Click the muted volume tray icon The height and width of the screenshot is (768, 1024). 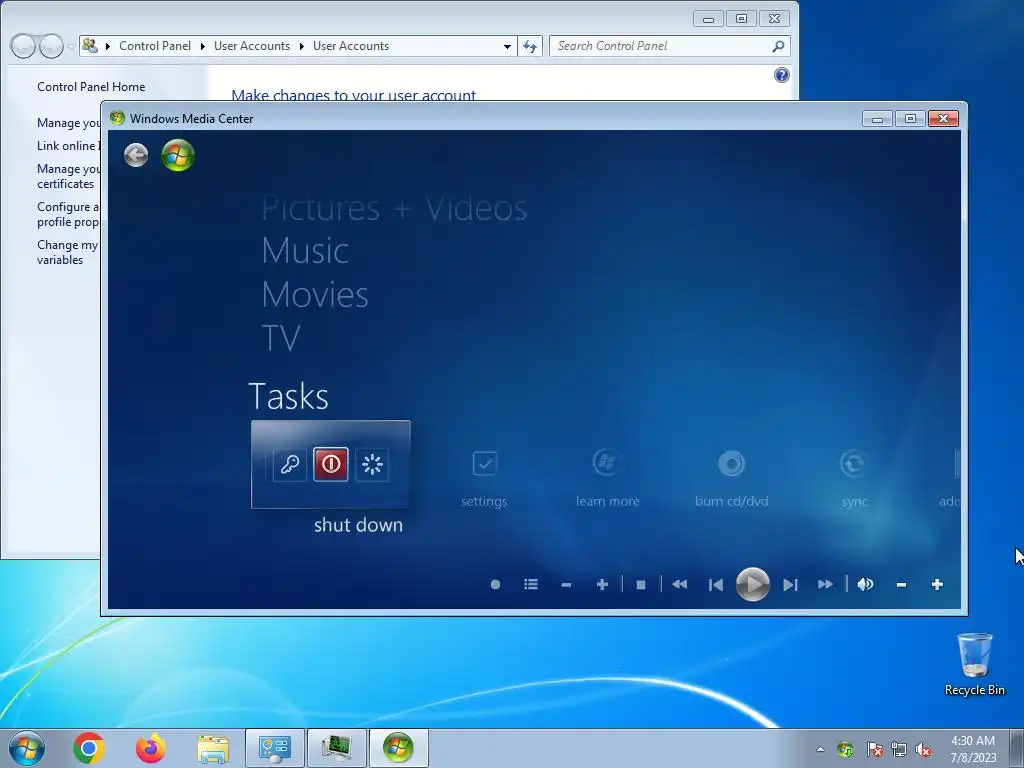coord(923,749)
